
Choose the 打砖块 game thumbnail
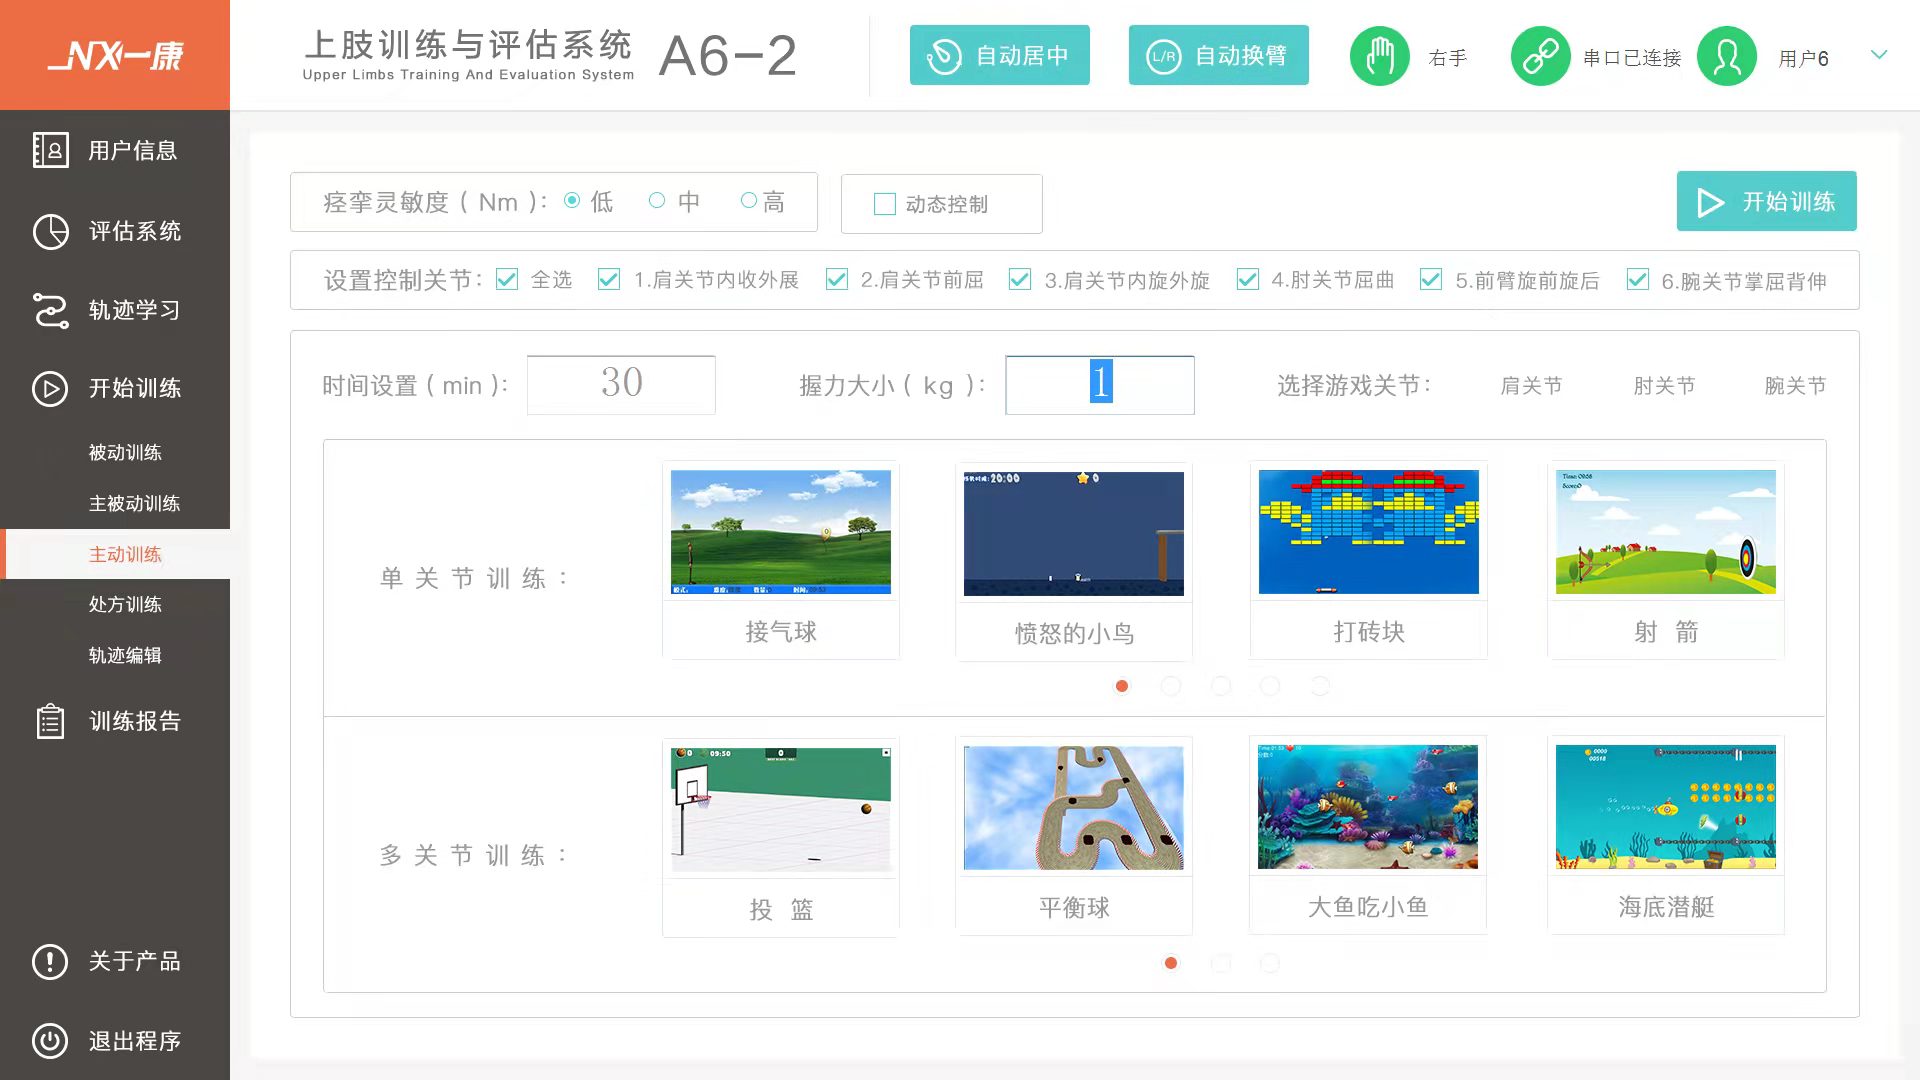tap(1368, 532)
